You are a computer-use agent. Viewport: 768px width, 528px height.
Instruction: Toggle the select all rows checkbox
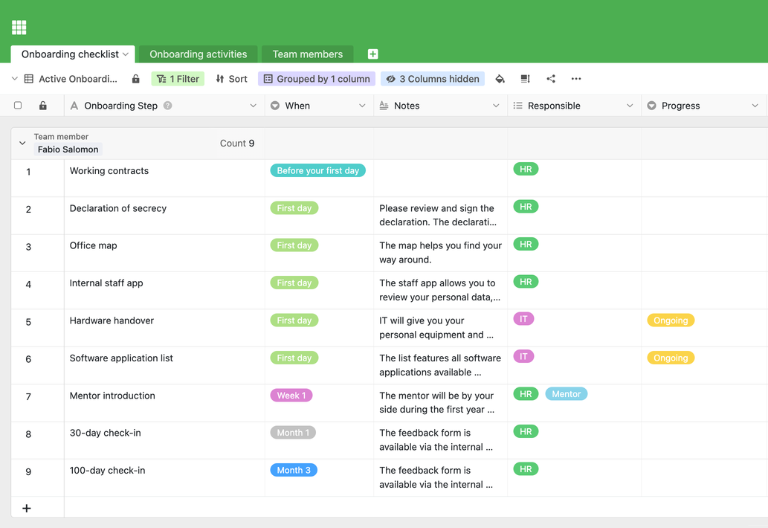pyautogui.click(x=18, y=106)
